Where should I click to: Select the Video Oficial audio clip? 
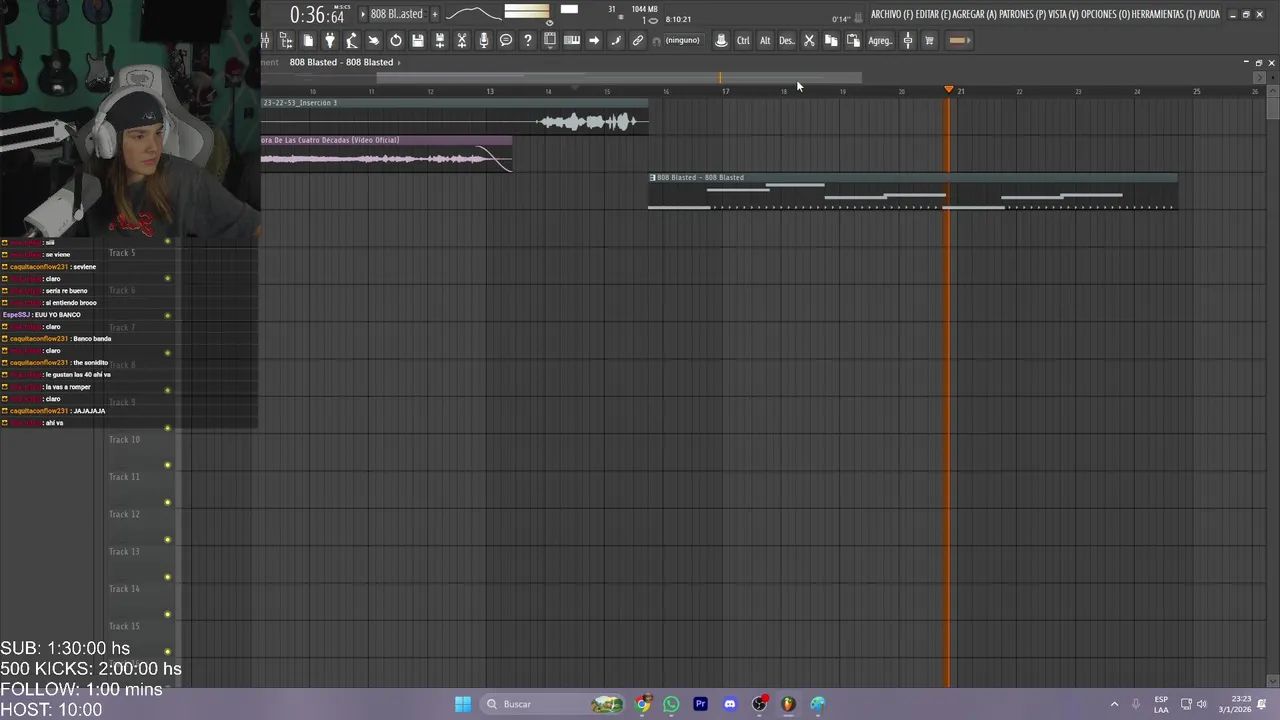click(386, 154)
